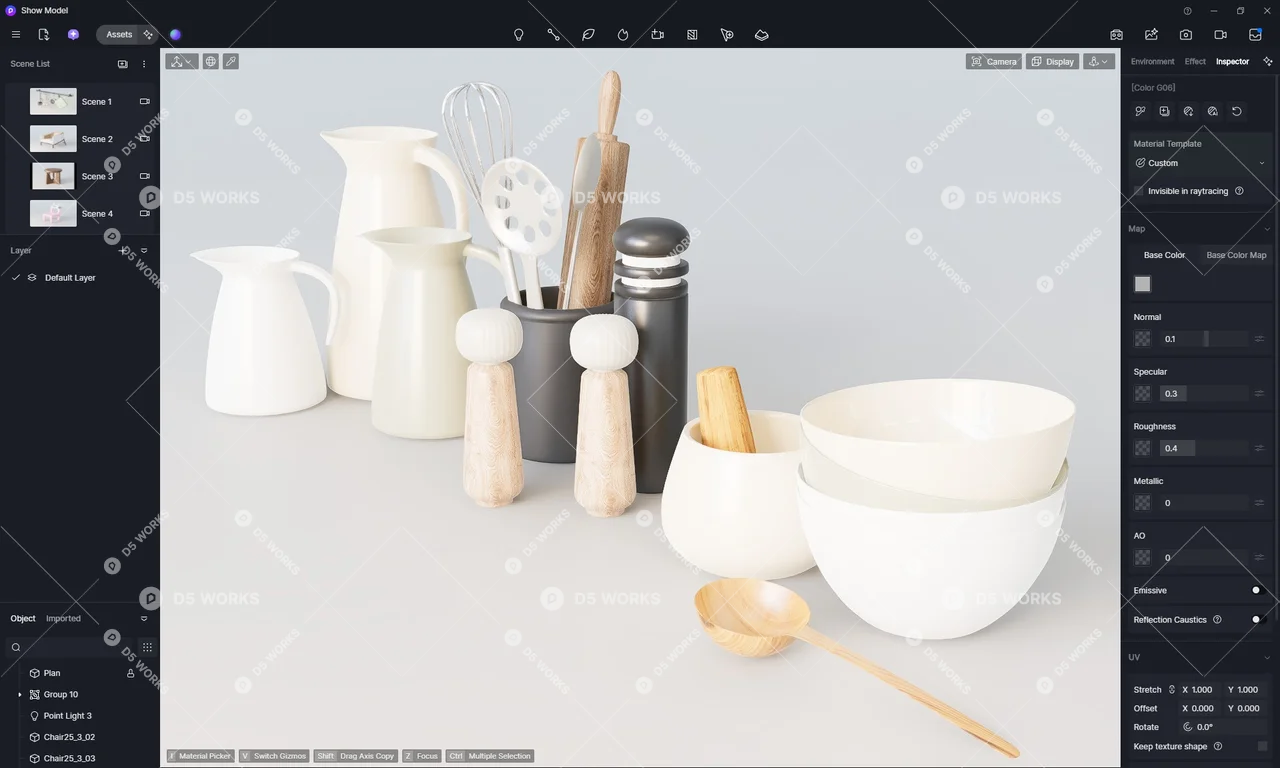Switch to the Environment tab
Image resolution: width=1280 pixels, height=768 pixels.
pos(1152,62)
